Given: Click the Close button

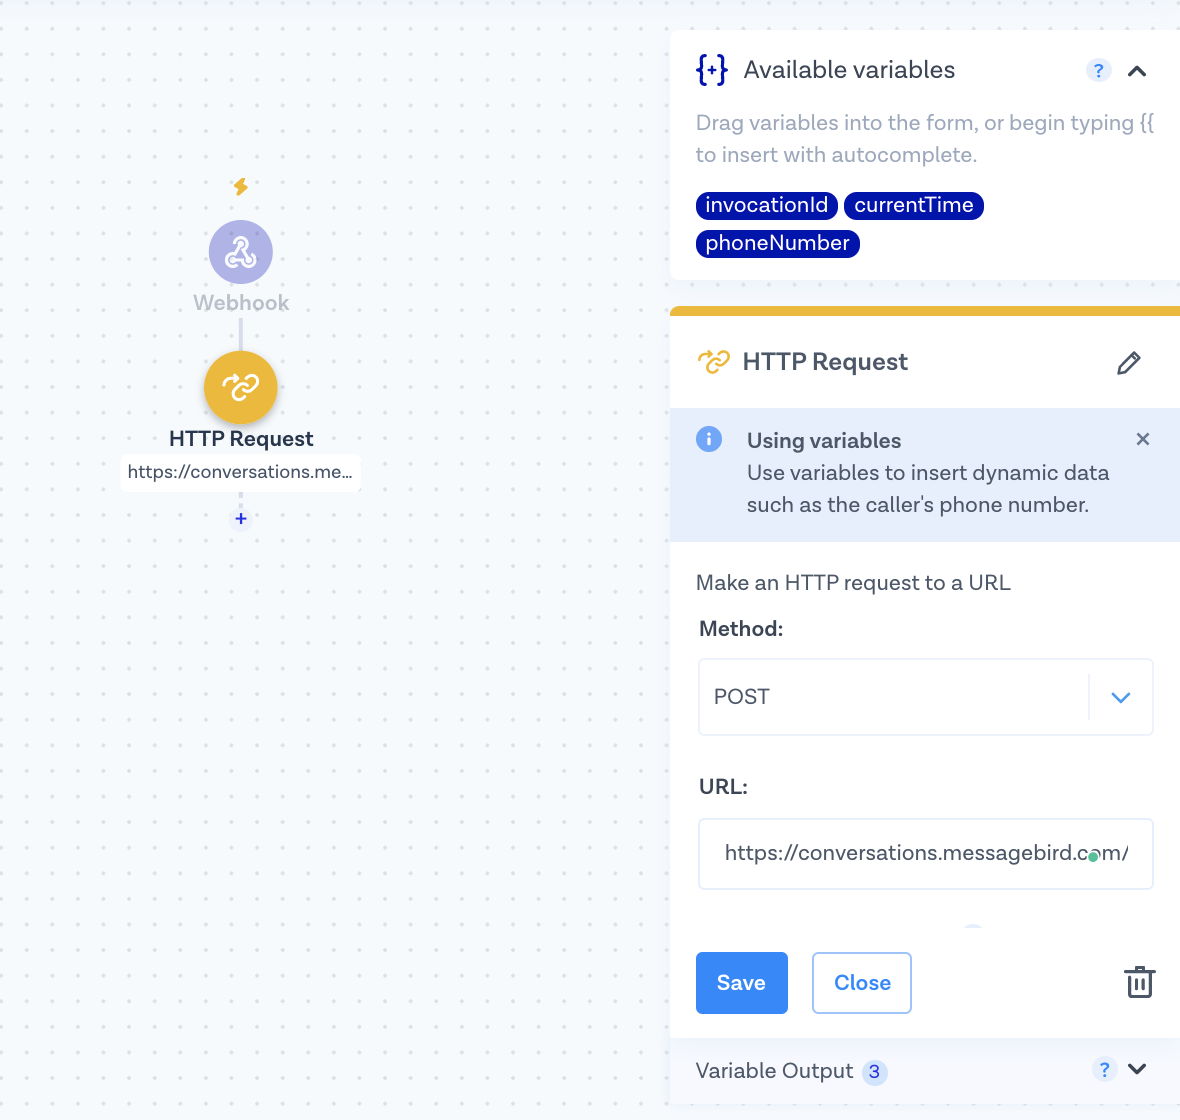Looking at the screenshot, I should [x=861, y=983].
